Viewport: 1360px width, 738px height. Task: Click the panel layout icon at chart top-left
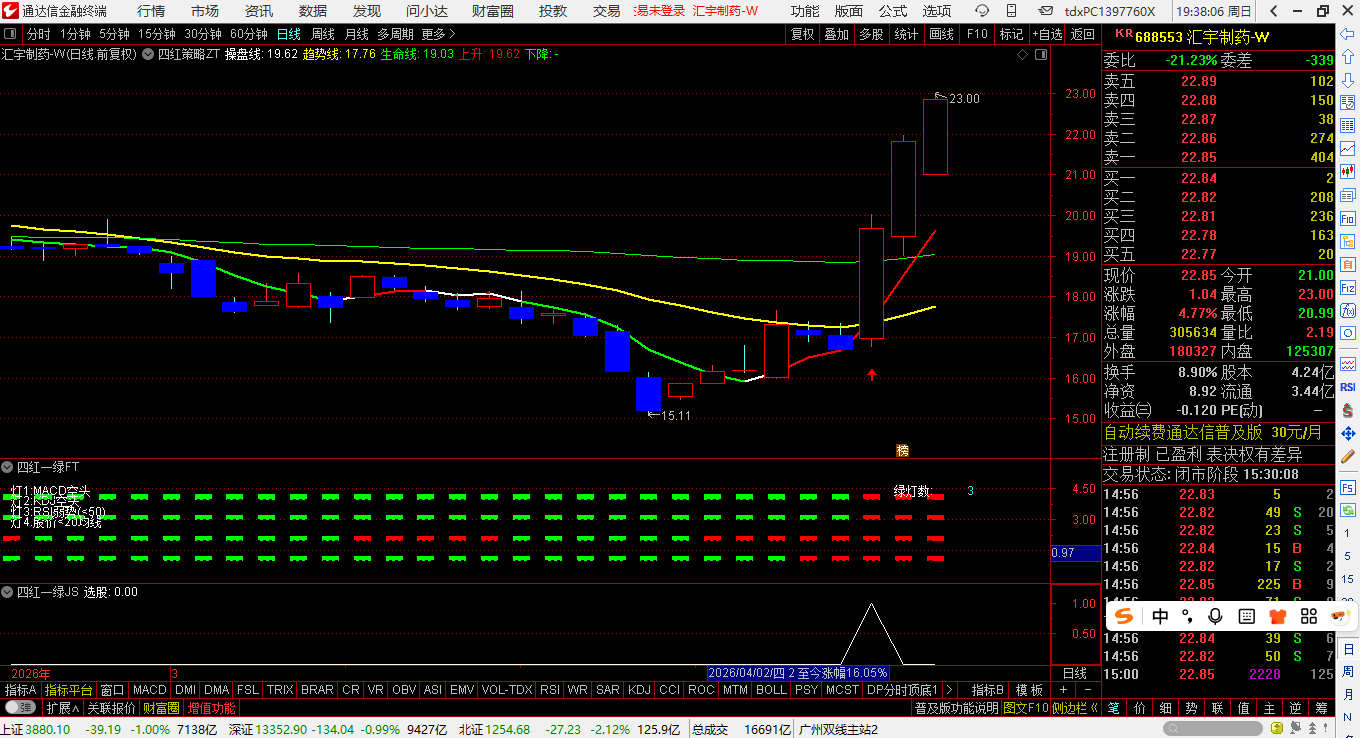tap(10, 34)
